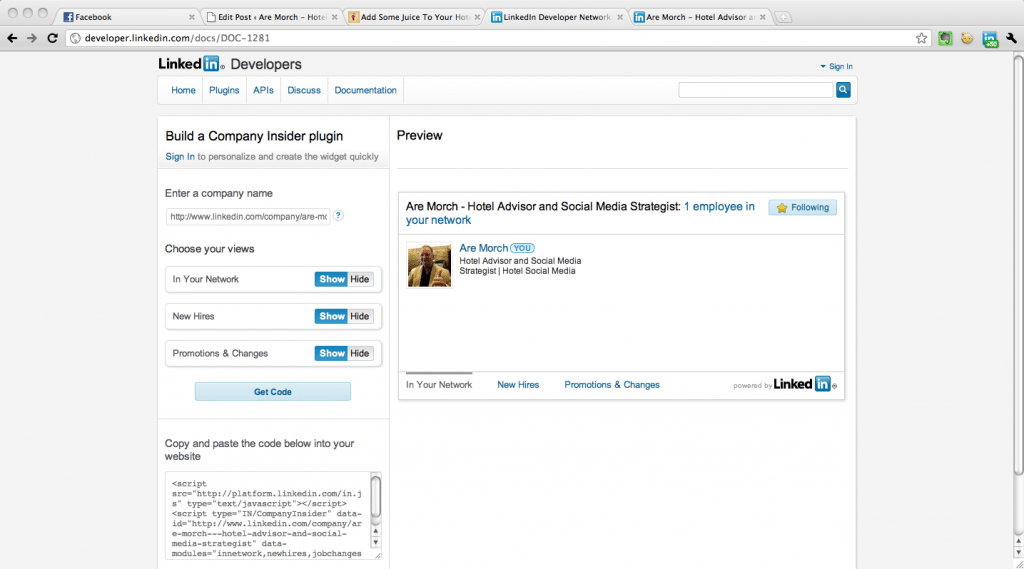Close the Edit Post tab

[x=334, y=17]
